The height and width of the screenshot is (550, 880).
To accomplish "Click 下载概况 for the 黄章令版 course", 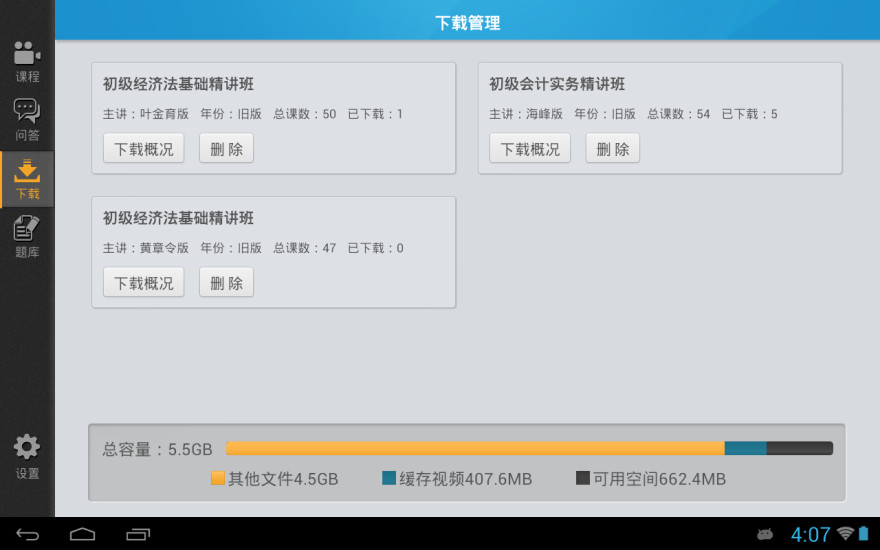I will (144, 282).
